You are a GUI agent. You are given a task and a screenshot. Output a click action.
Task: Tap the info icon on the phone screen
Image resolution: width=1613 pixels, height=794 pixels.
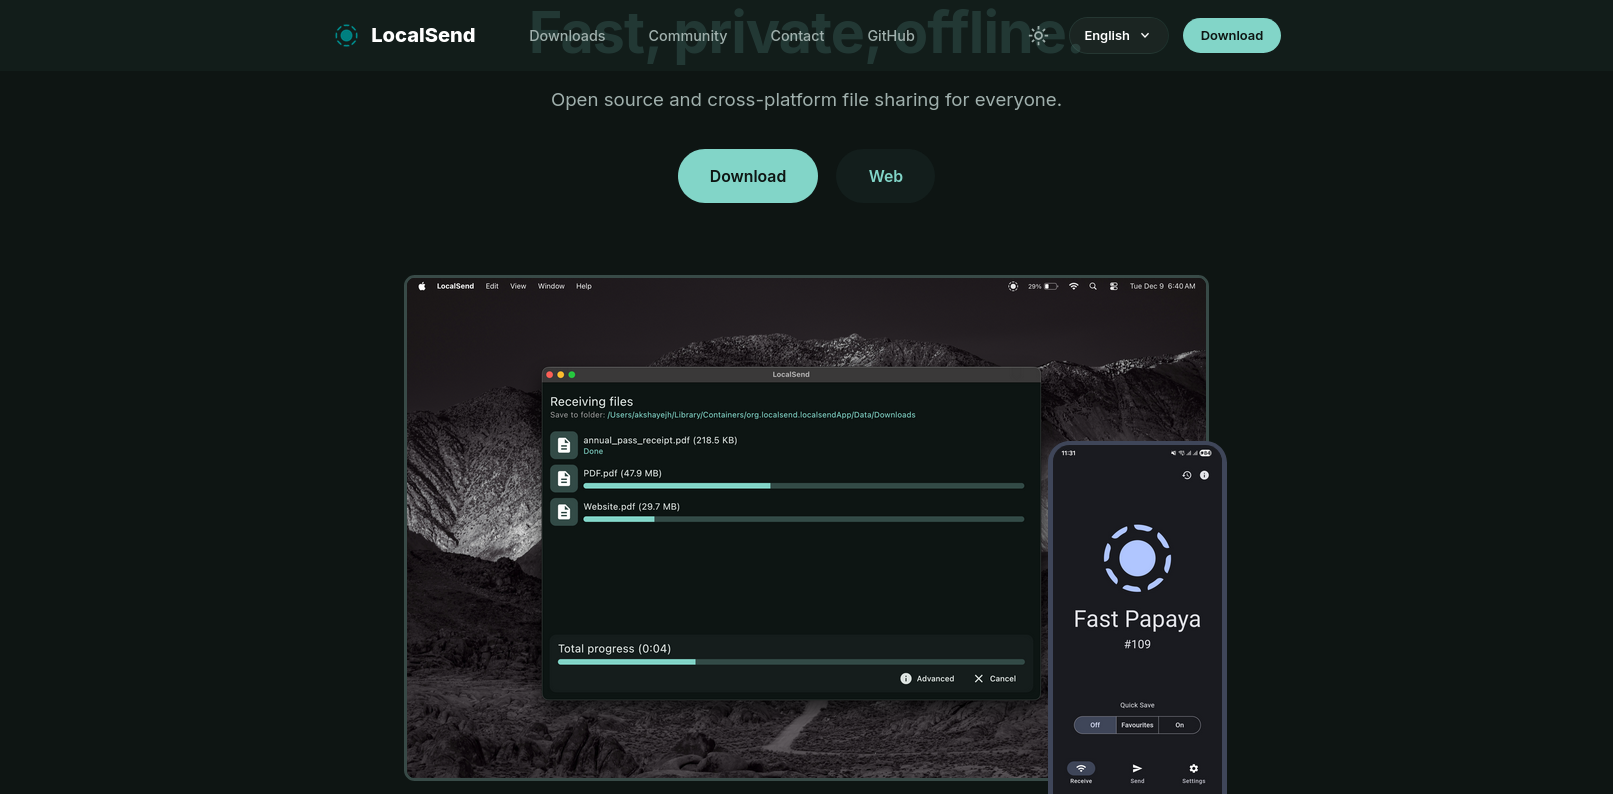point(1204,475)
